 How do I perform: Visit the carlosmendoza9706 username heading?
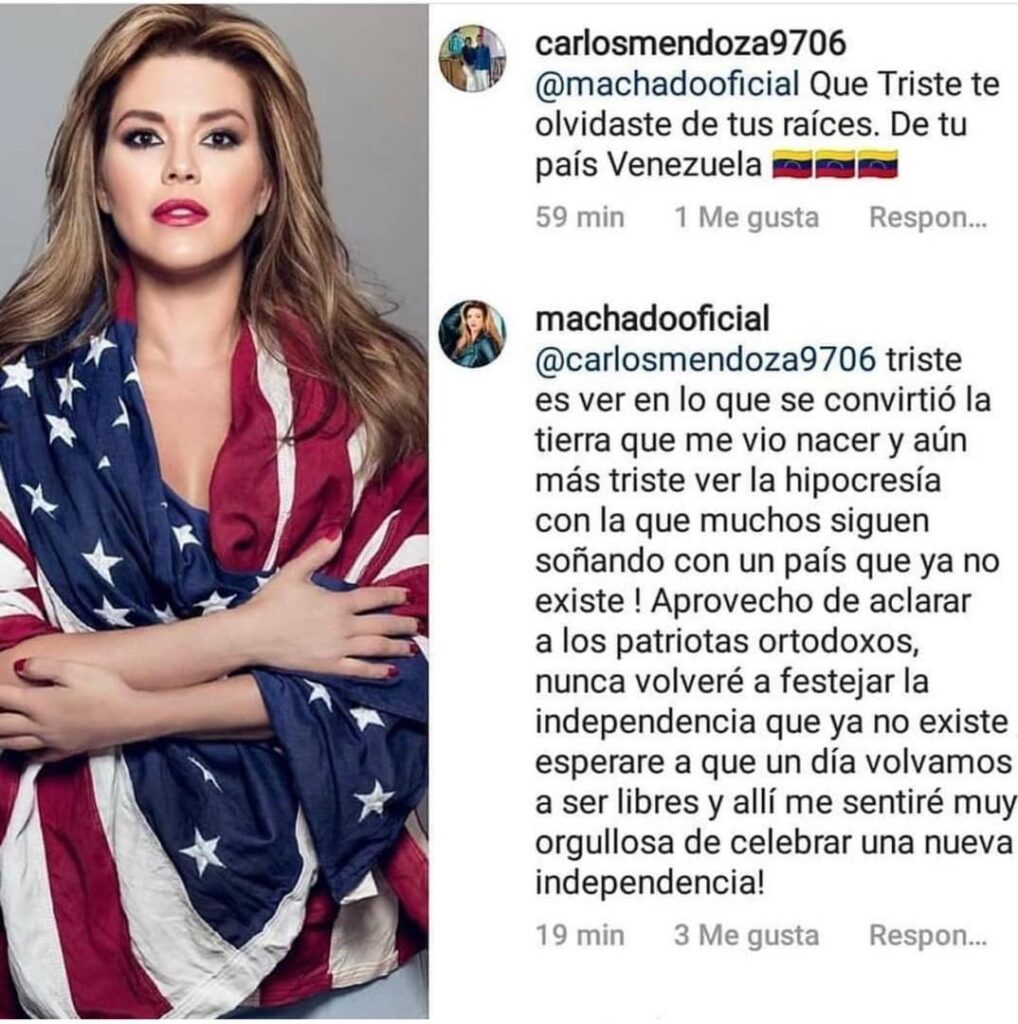690,44
